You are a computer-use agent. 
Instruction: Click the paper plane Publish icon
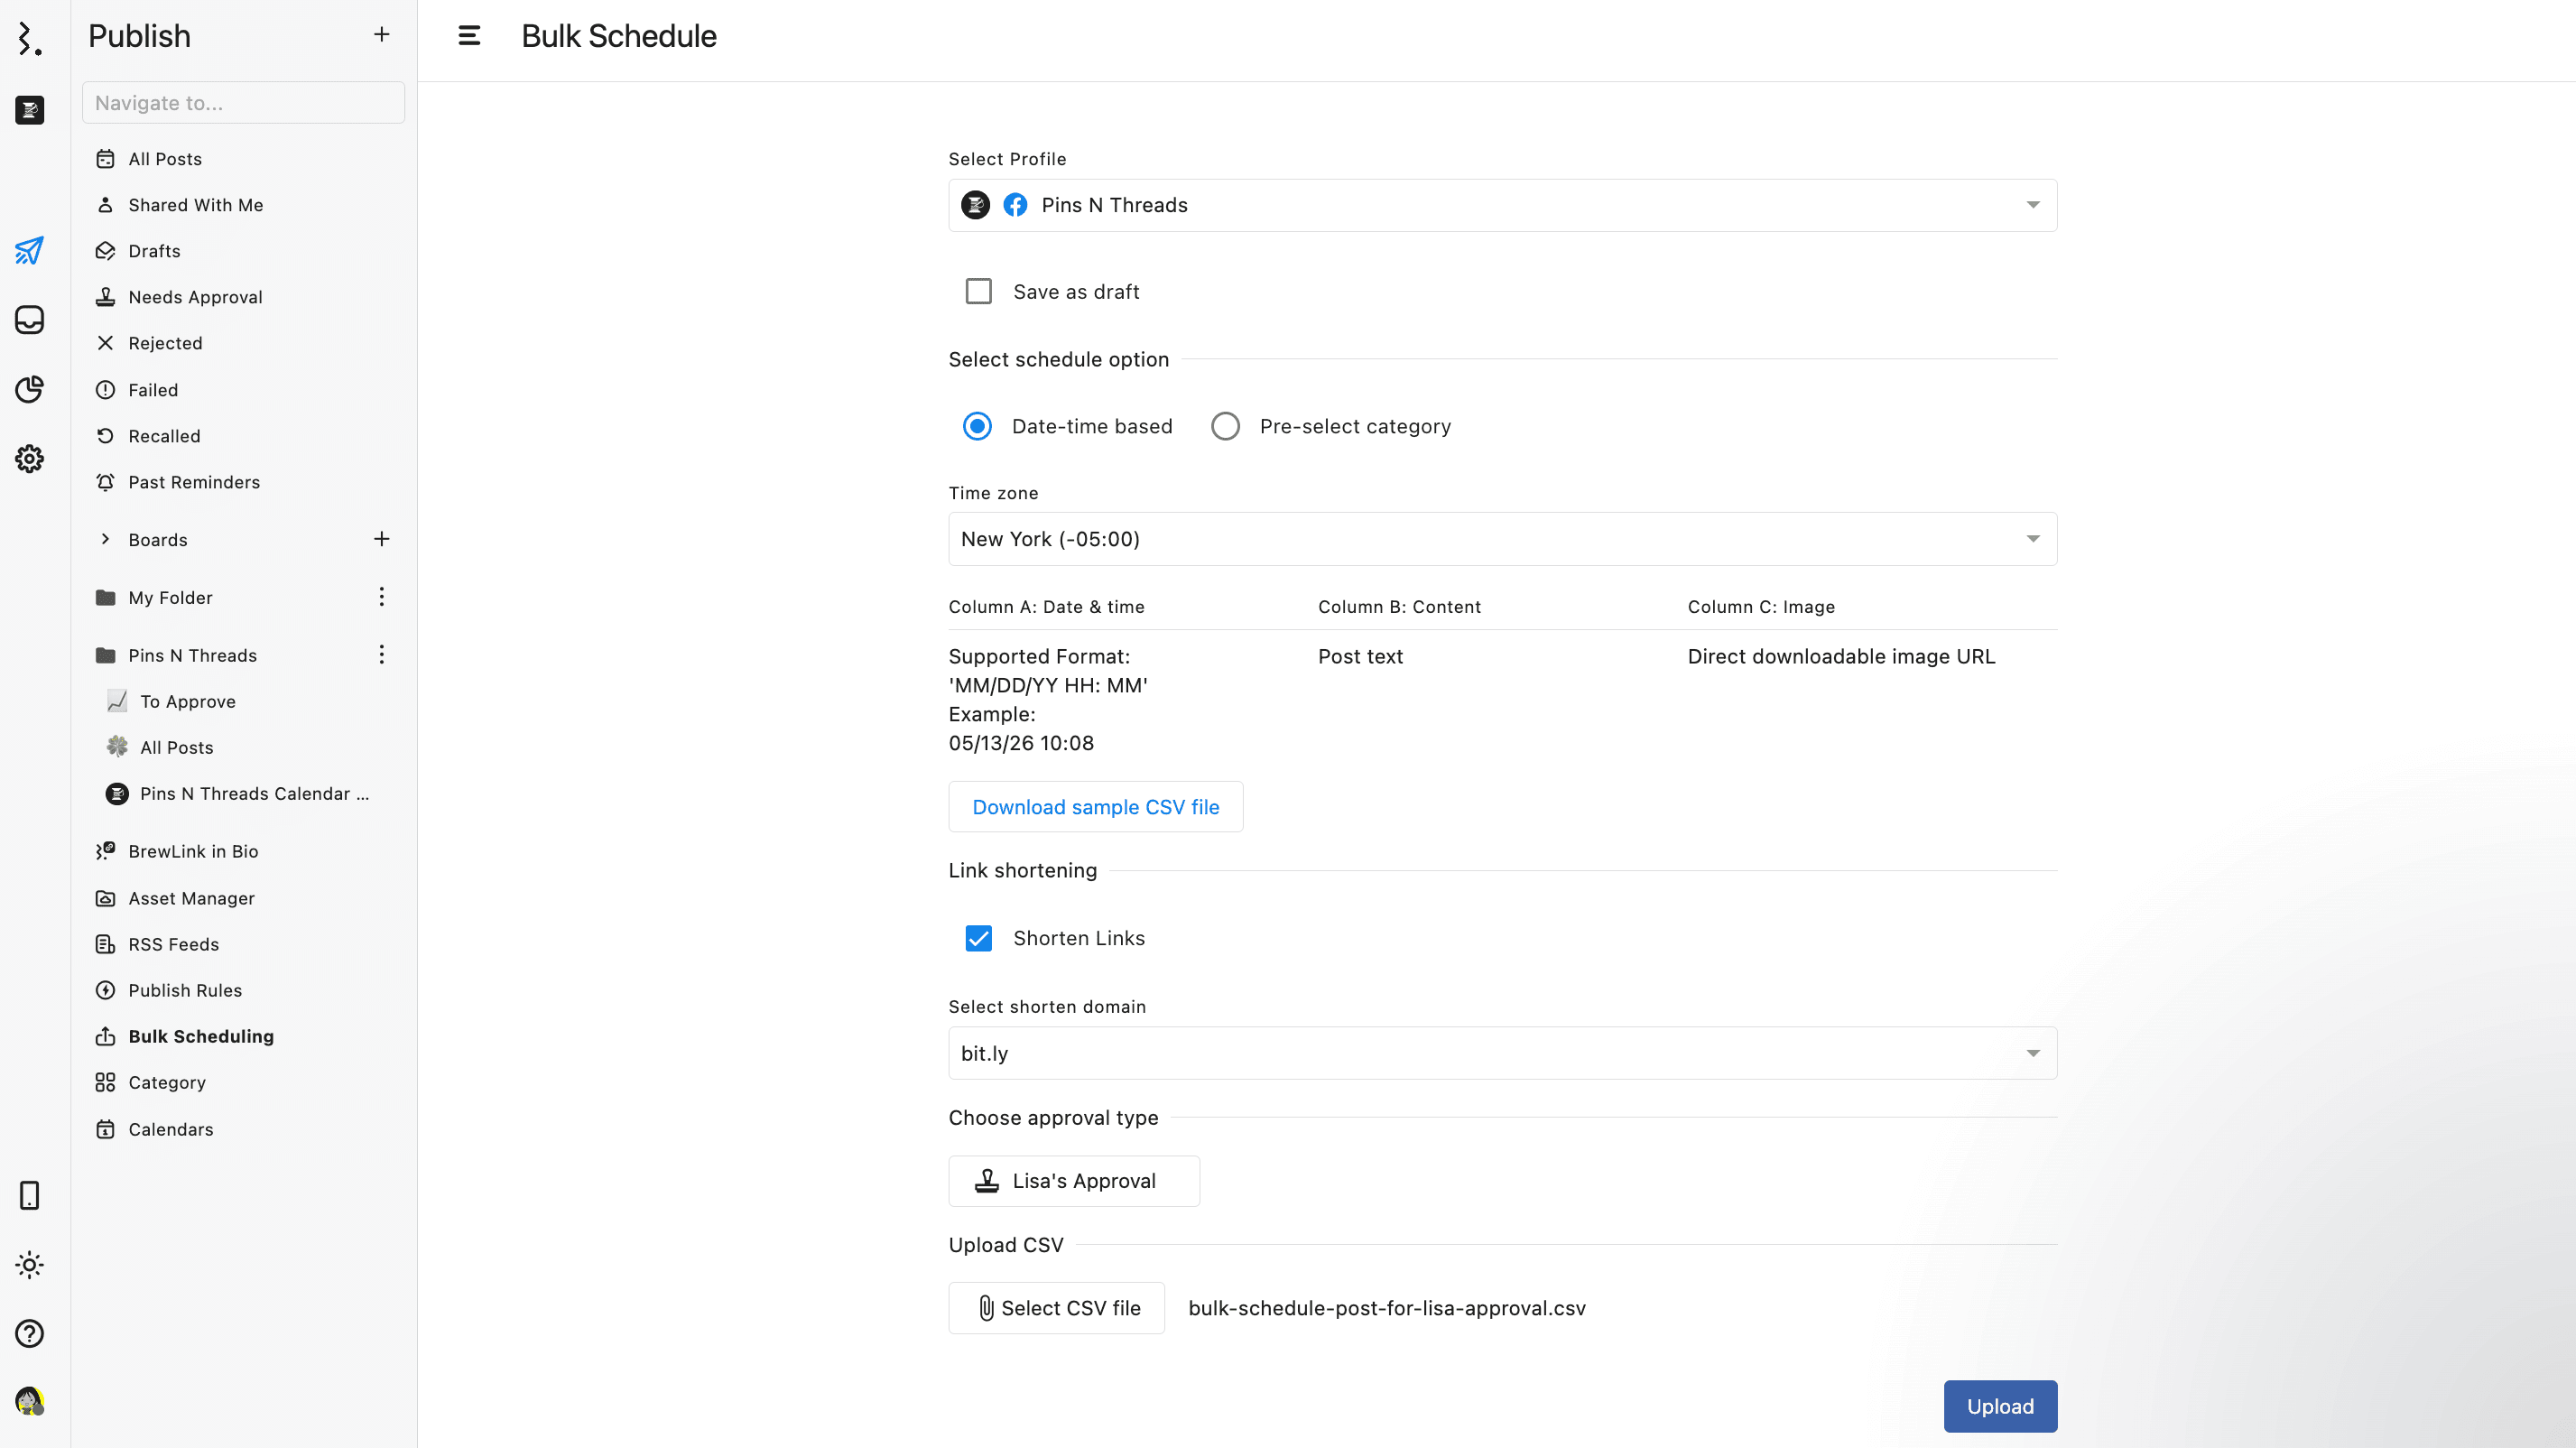[29, 250]
